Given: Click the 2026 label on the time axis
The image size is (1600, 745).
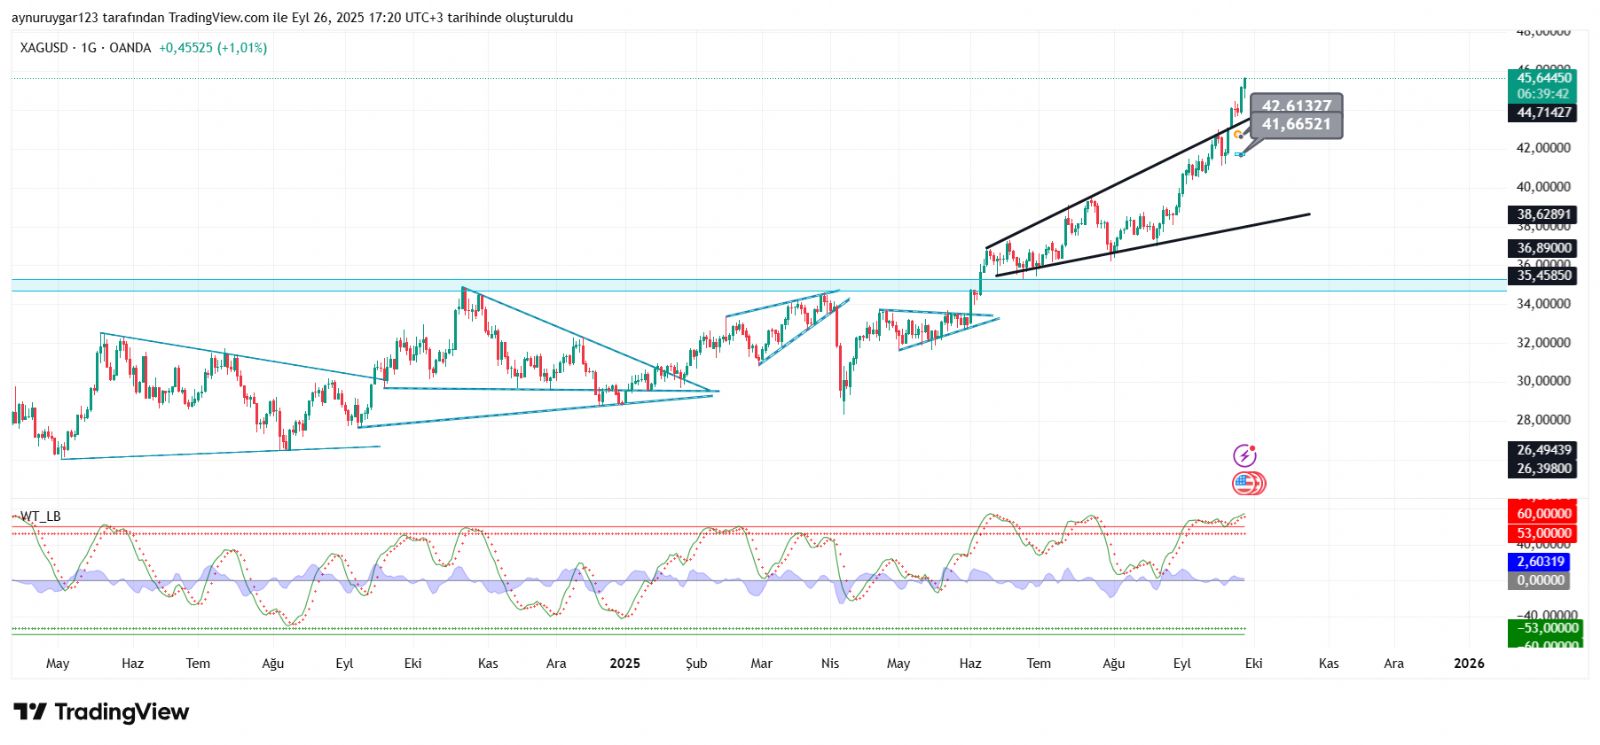Looking at the screenshot, I should tap(1468, 663).
